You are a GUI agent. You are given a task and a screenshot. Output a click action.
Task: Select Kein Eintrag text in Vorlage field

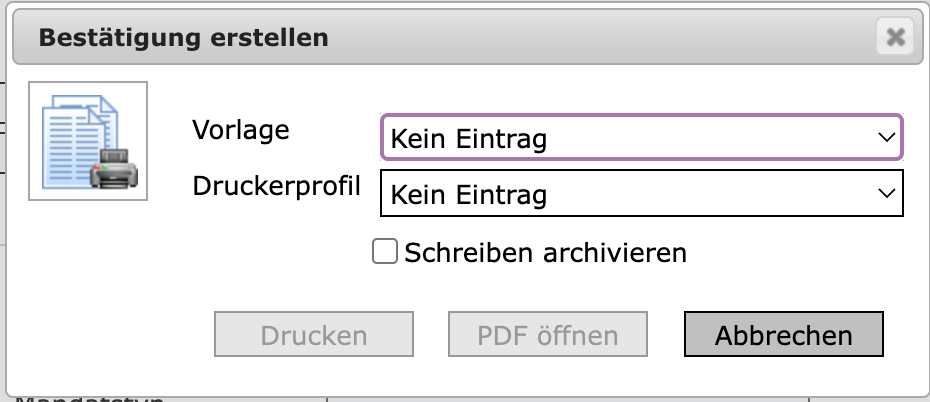[469, 139]
